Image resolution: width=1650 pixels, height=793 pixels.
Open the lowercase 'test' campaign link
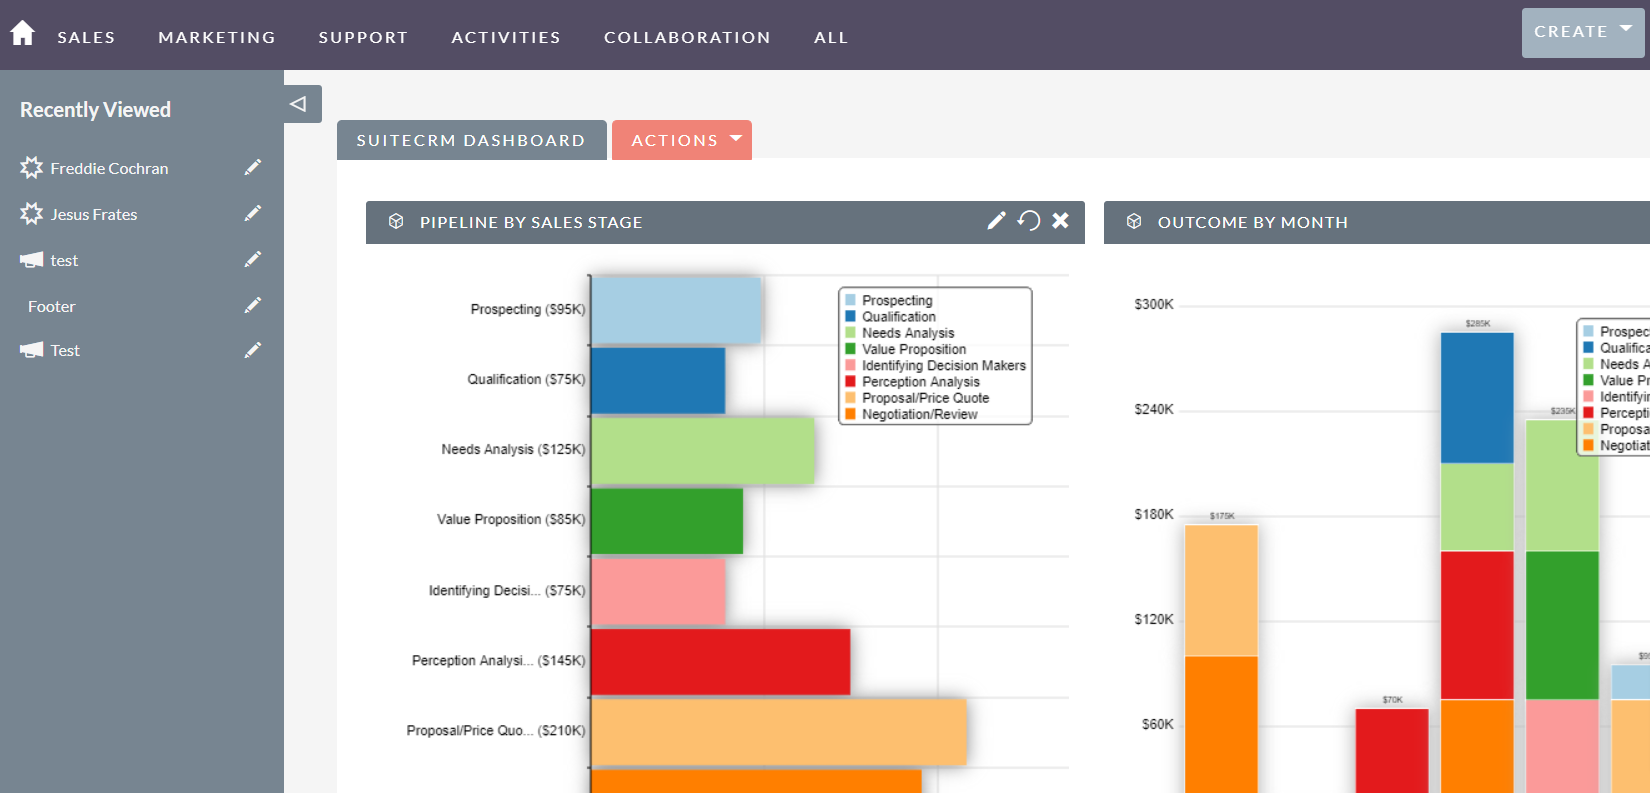click(x=64, y=260)
